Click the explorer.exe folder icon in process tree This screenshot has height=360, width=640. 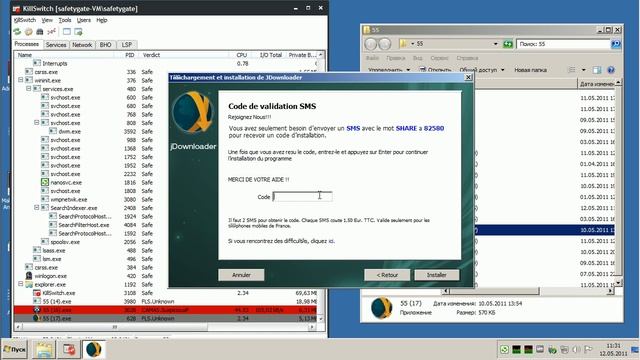pyautogui.click(x=29, y=284)
